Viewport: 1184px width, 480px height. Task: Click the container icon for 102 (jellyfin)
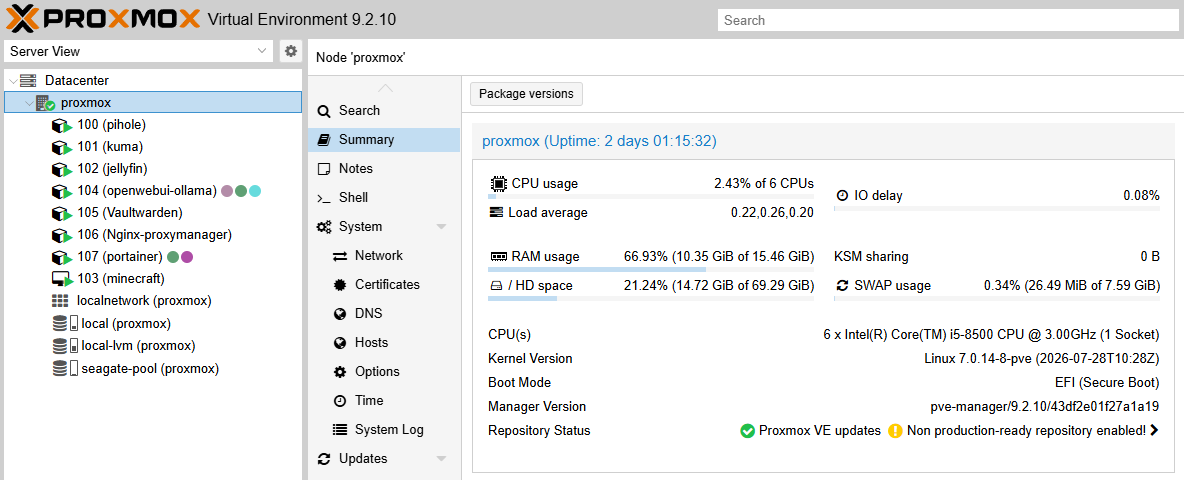pyautogui.click(x=62, y=169)
